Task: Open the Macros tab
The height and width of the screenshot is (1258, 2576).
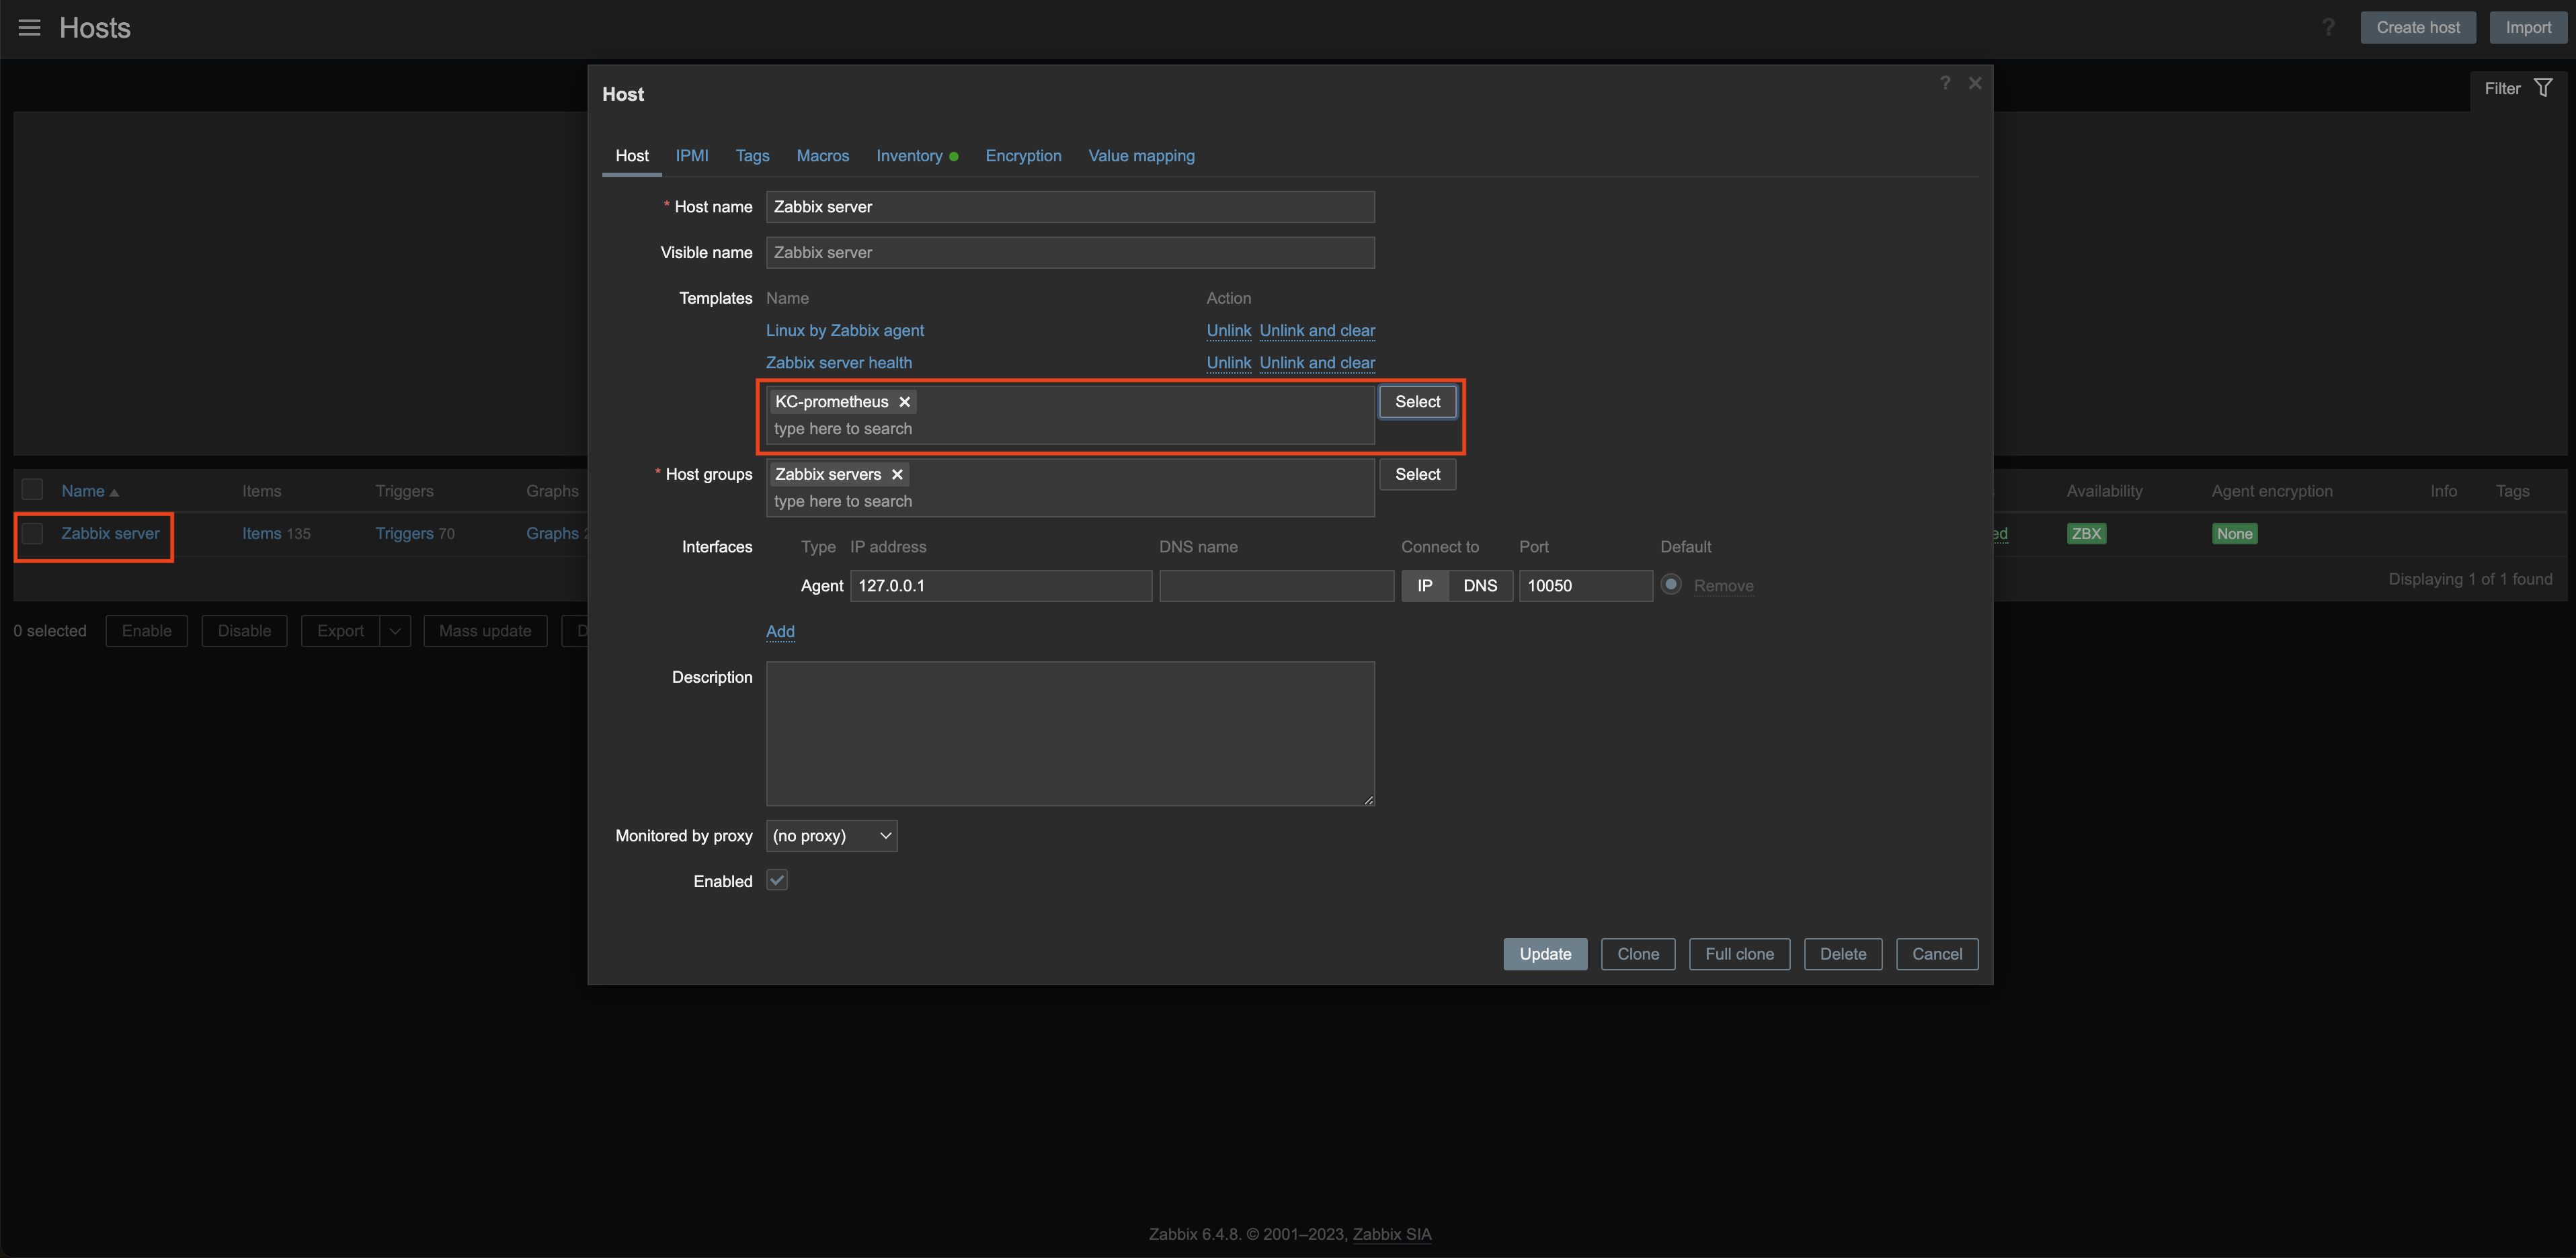Action: pyautogui.click(x=822, y=156)
